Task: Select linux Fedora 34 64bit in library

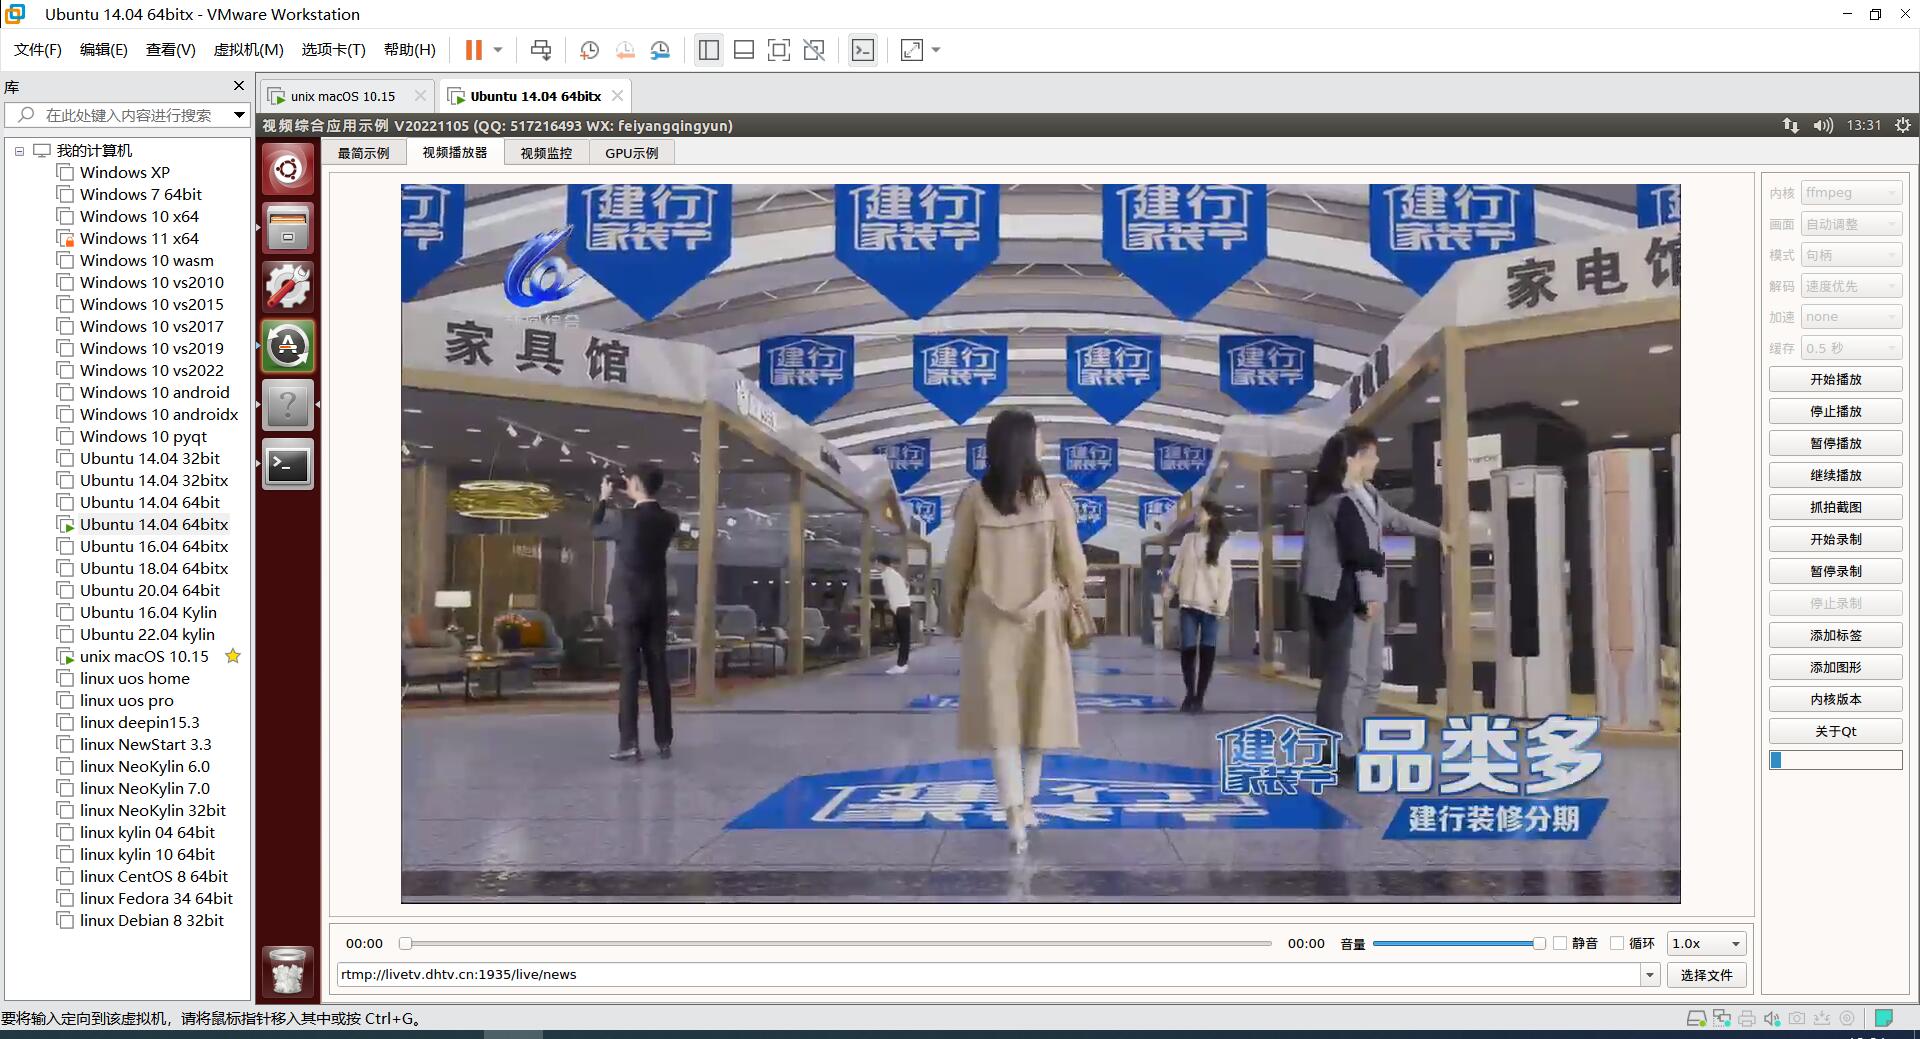Action: (156, 899)
